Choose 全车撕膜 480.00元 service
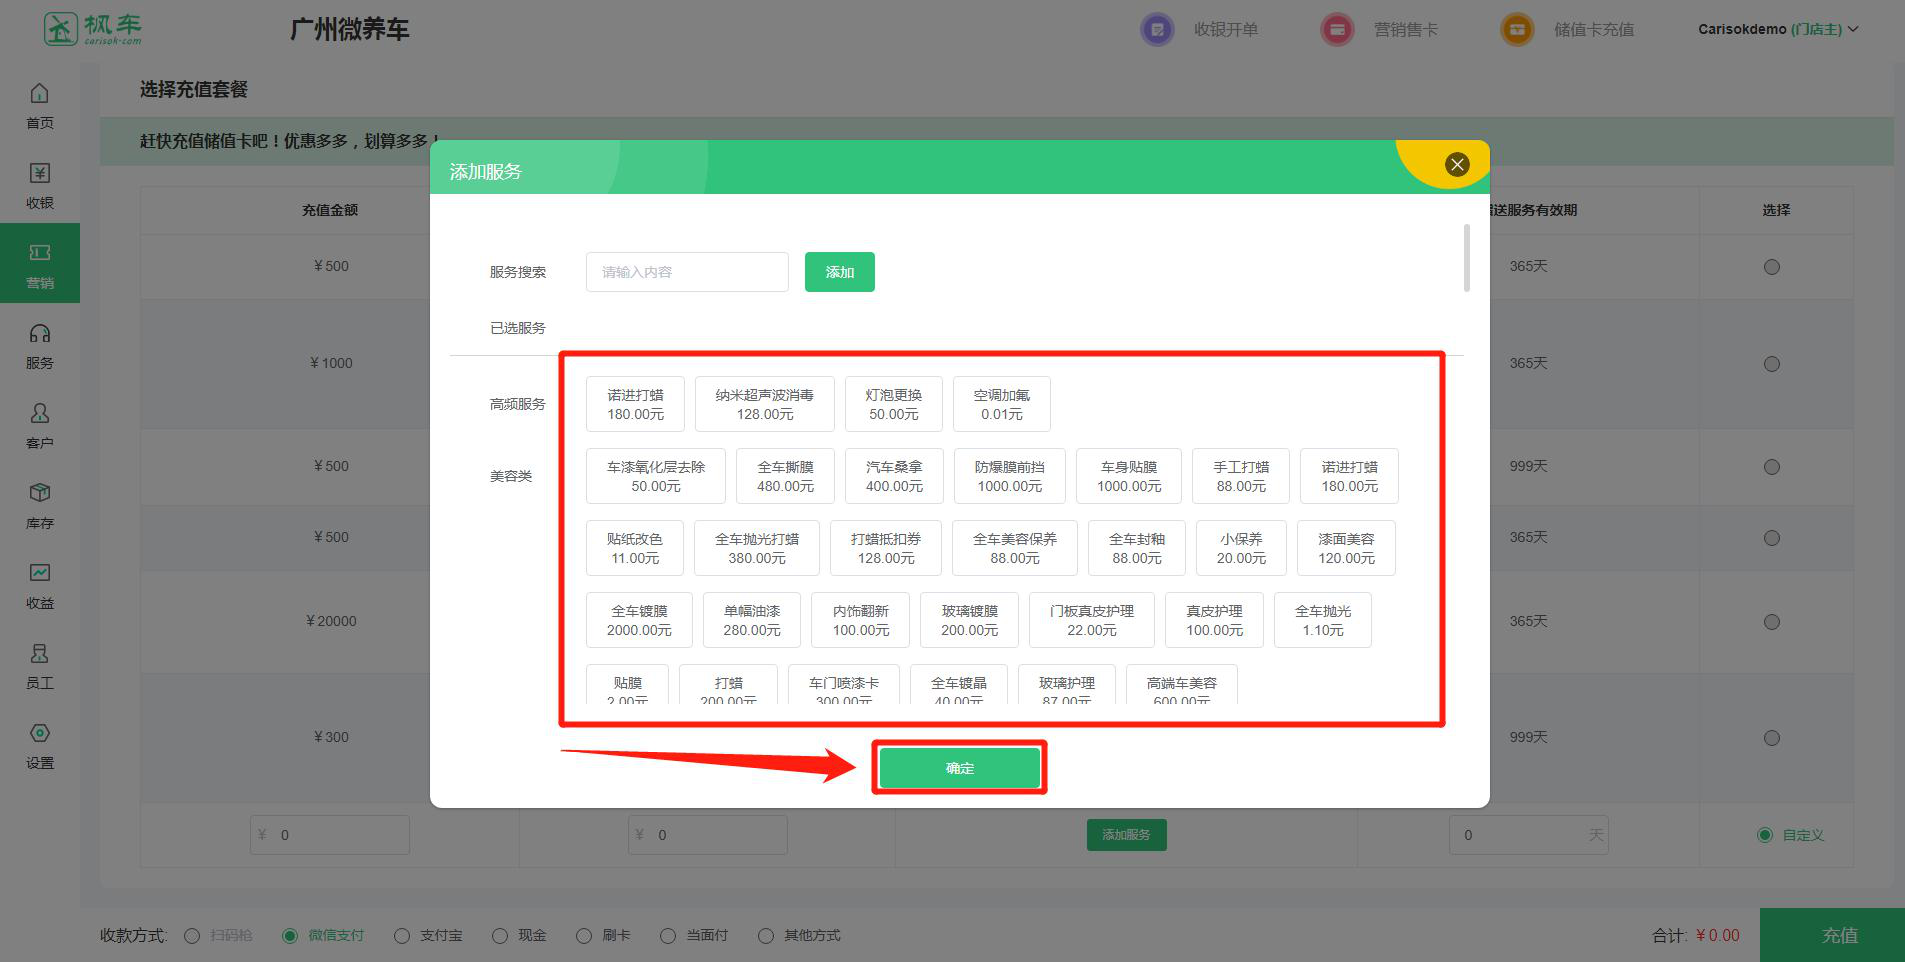Viewport: 1905px width, 962px height. pos(786,476)
